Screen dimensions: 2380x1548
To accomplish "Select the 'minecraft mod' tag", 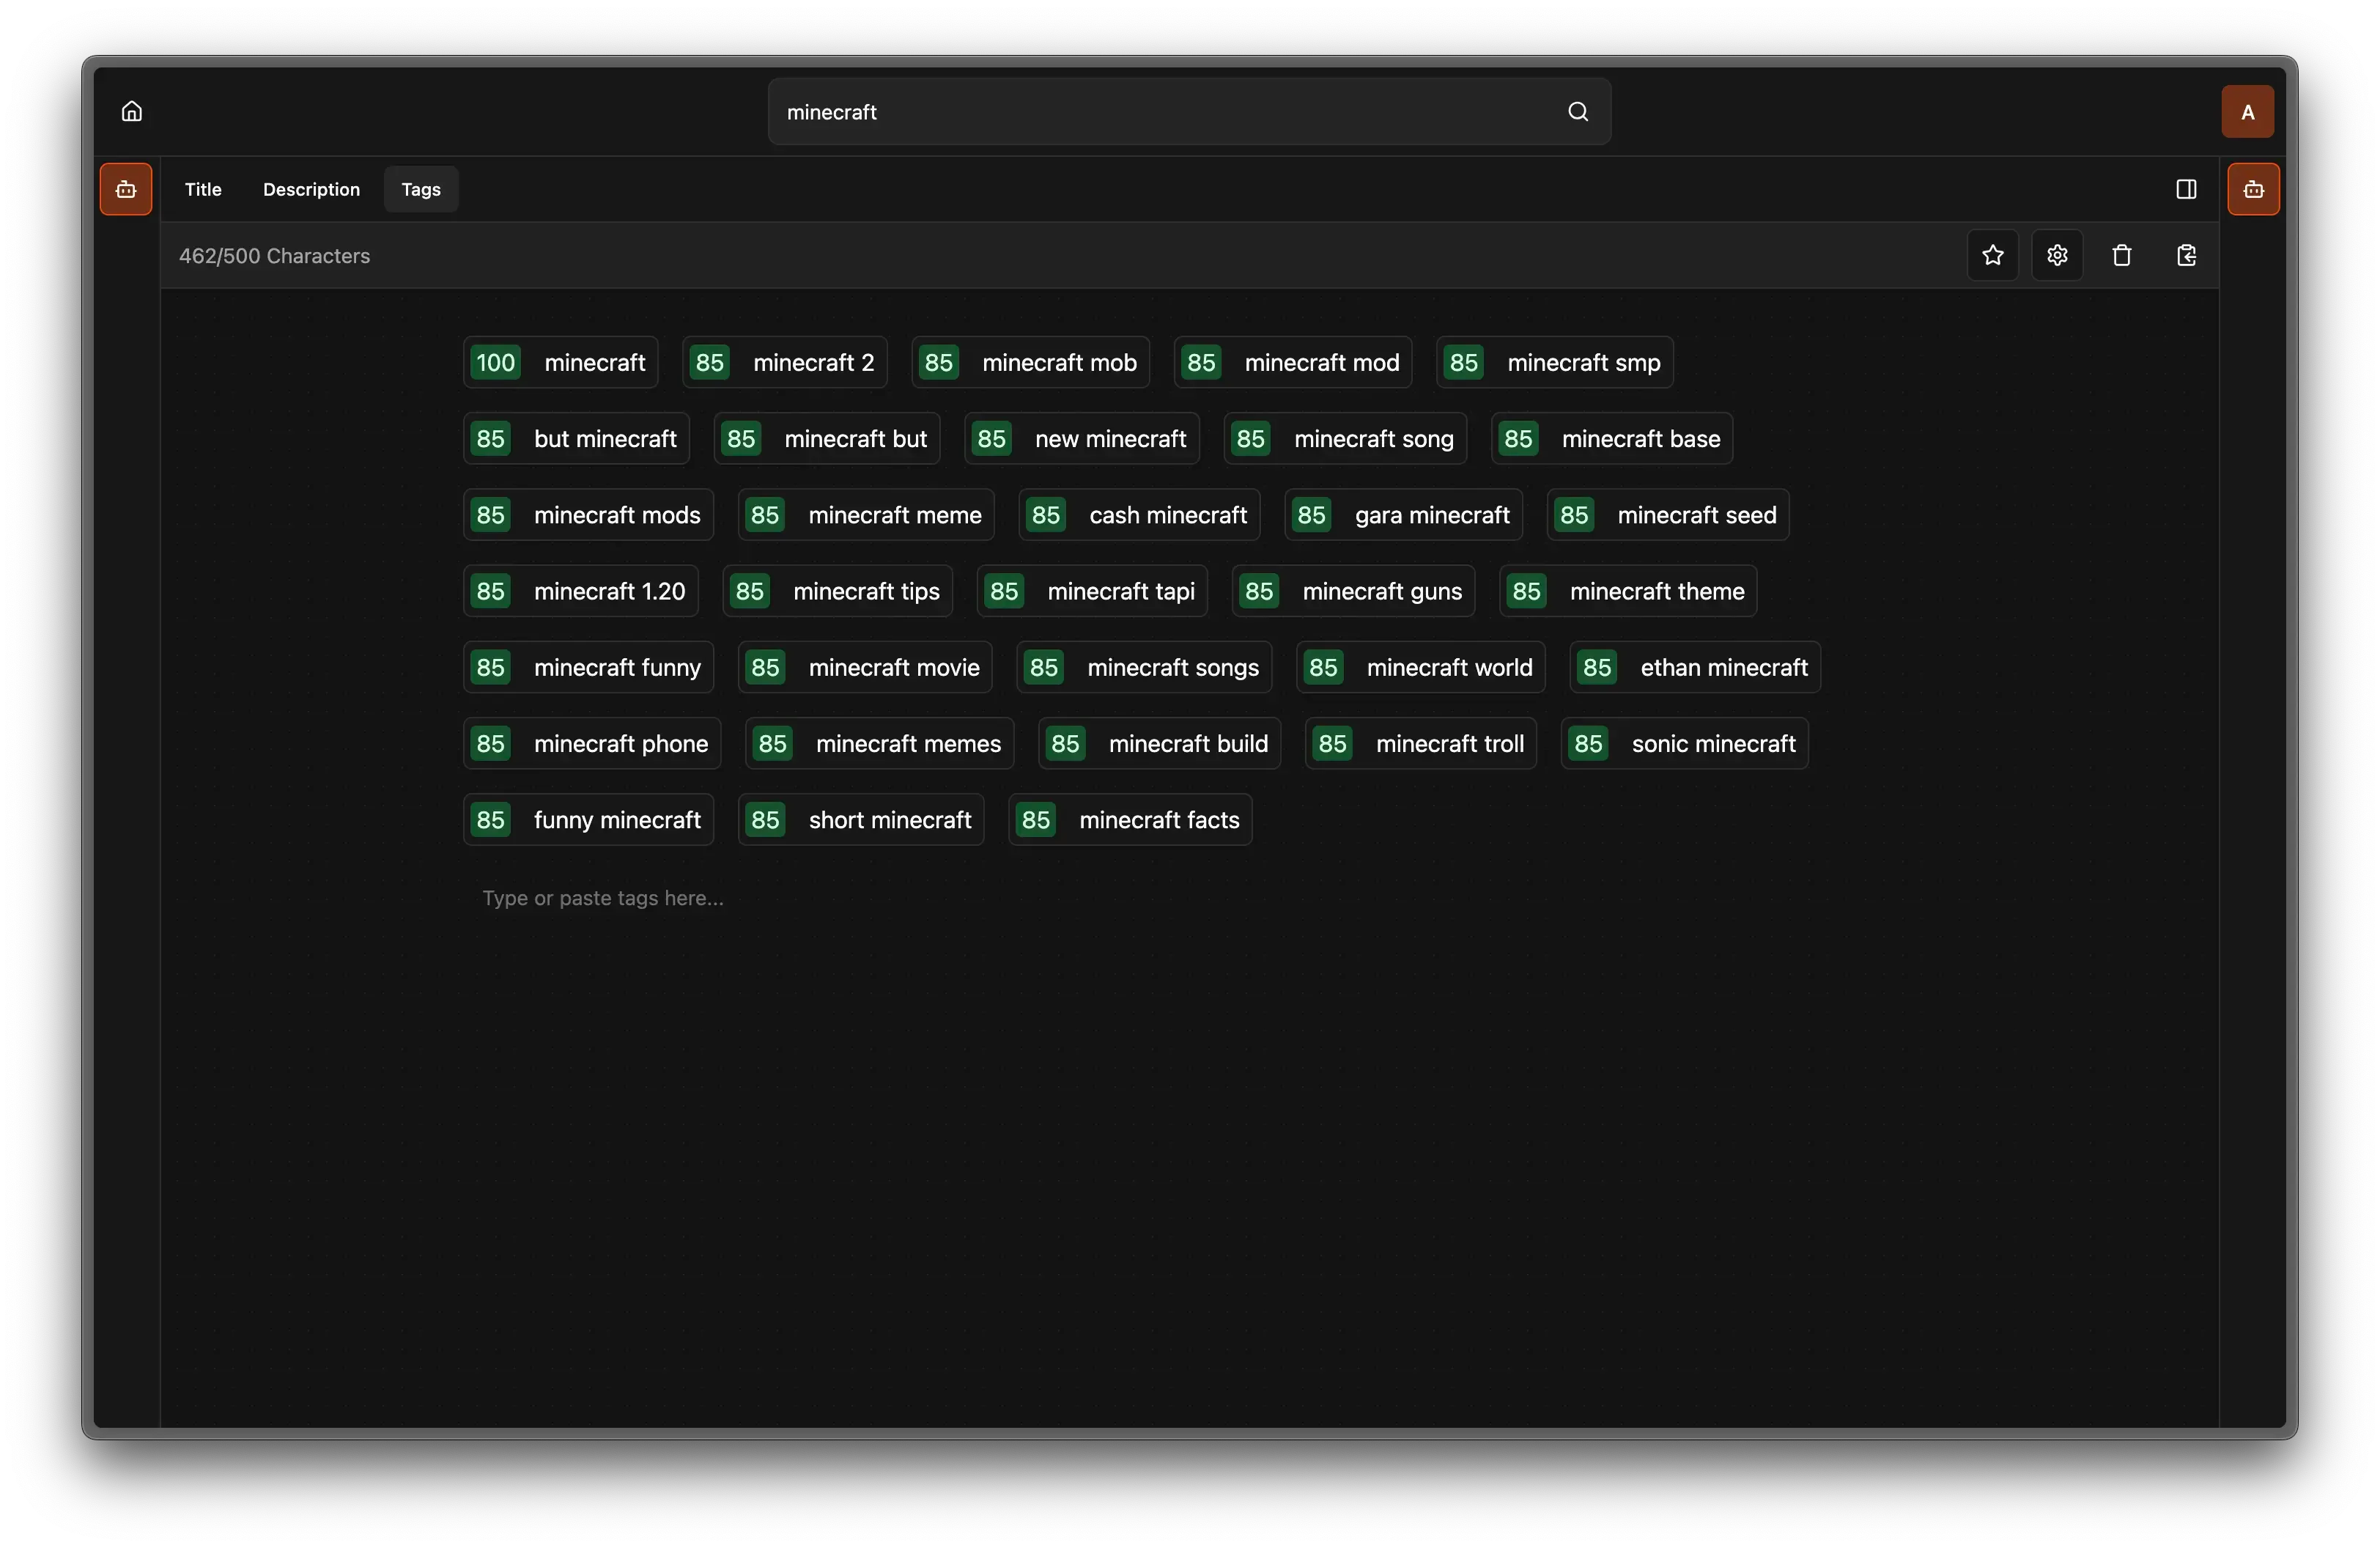I will pyautogui.click(x=1292, y=362).
